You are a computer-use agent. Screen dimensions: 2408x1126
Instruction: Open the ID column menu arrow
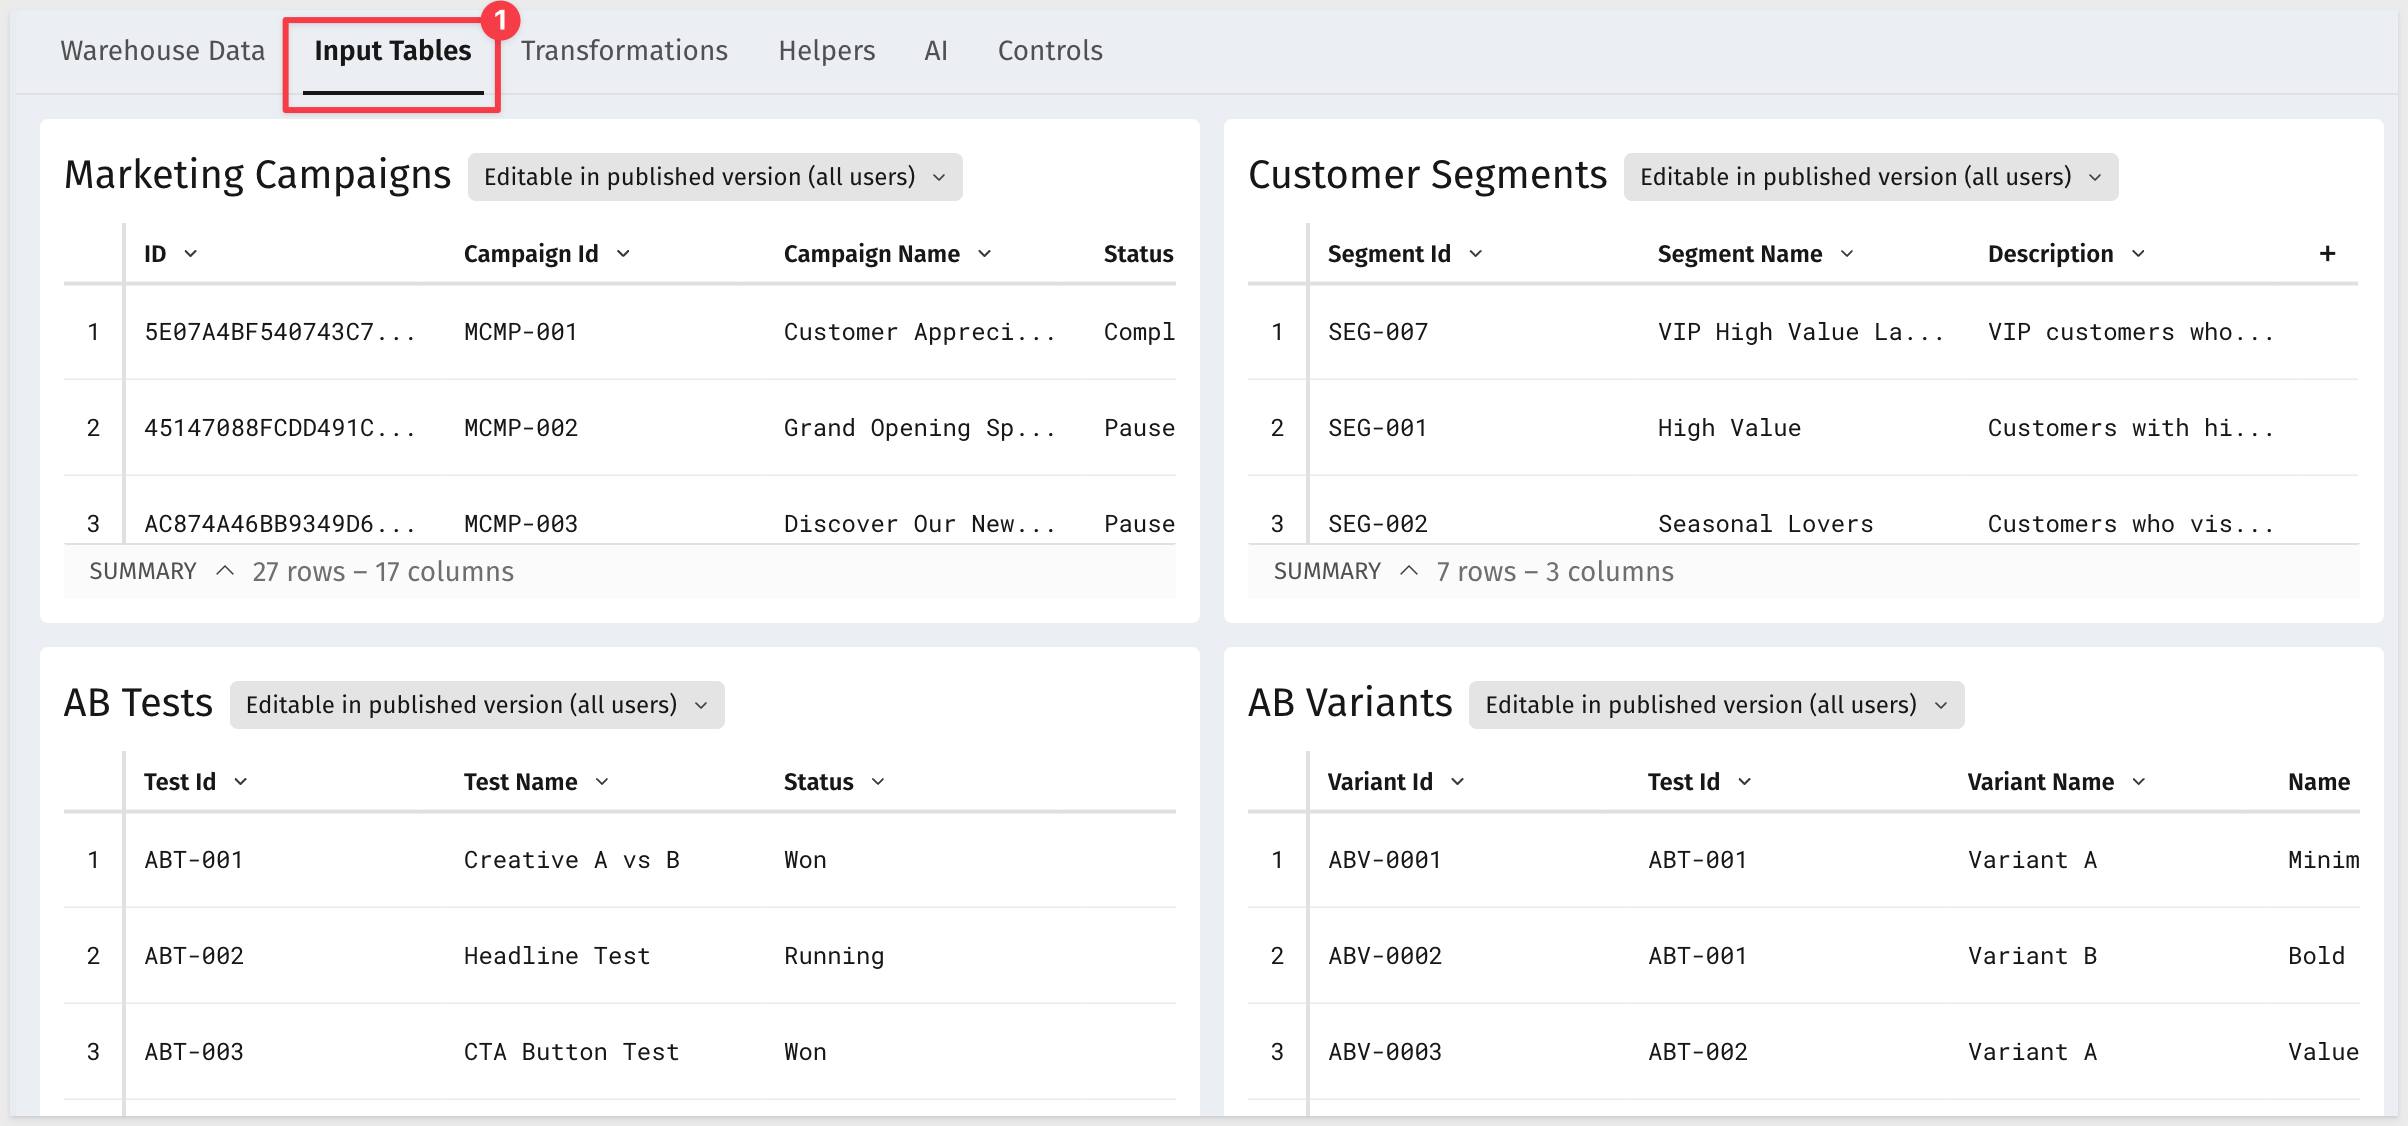tap(191, 254)
